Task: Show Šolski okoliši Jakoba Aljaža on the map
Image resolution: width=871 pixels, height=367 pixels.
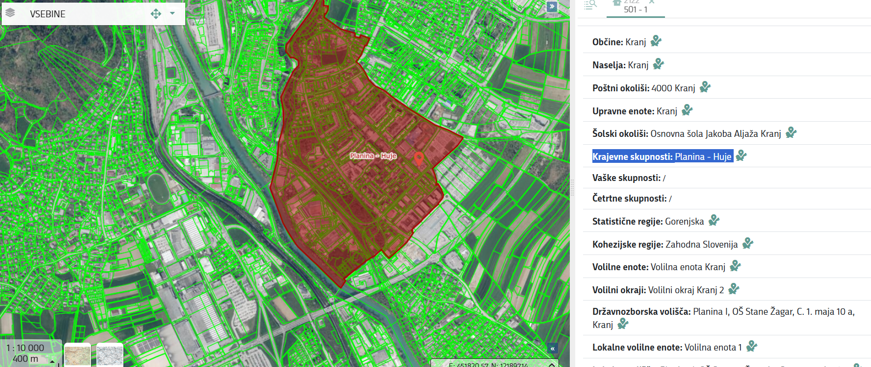Action: (791, 133)
